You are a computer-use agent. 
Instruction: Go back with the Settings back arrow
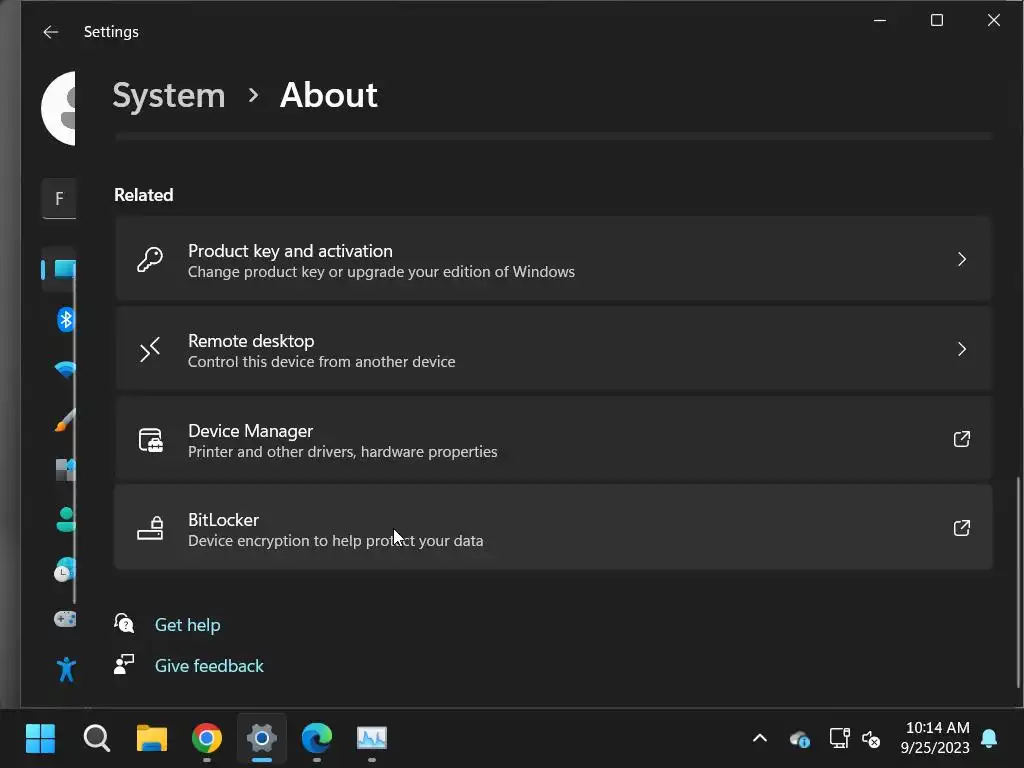pyautogui.click(x=50, y=32)
